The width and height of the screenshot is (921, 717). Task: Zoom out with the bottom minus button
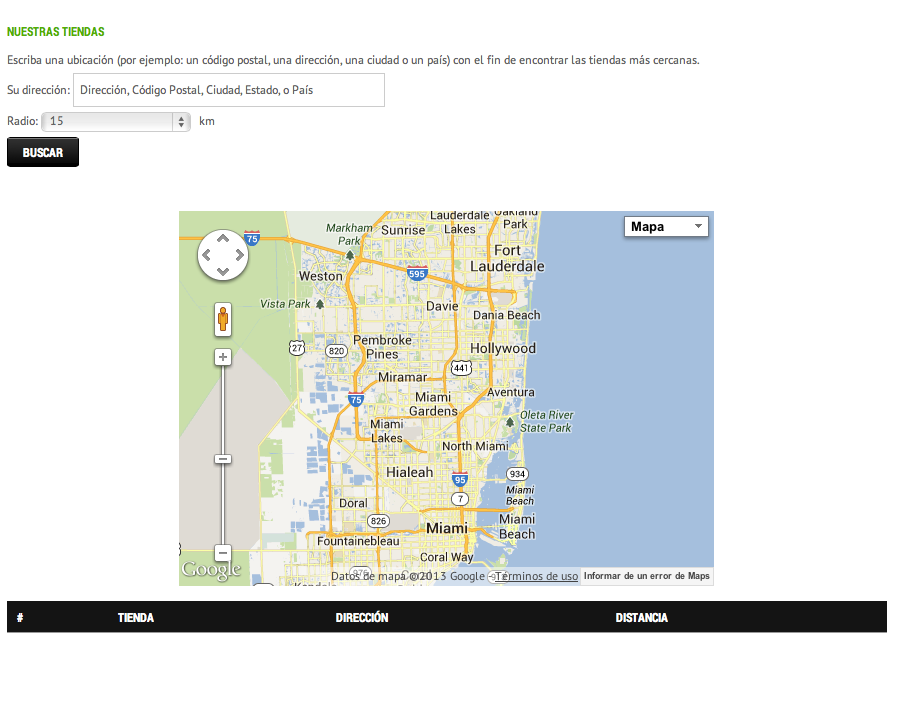(223, 553)
